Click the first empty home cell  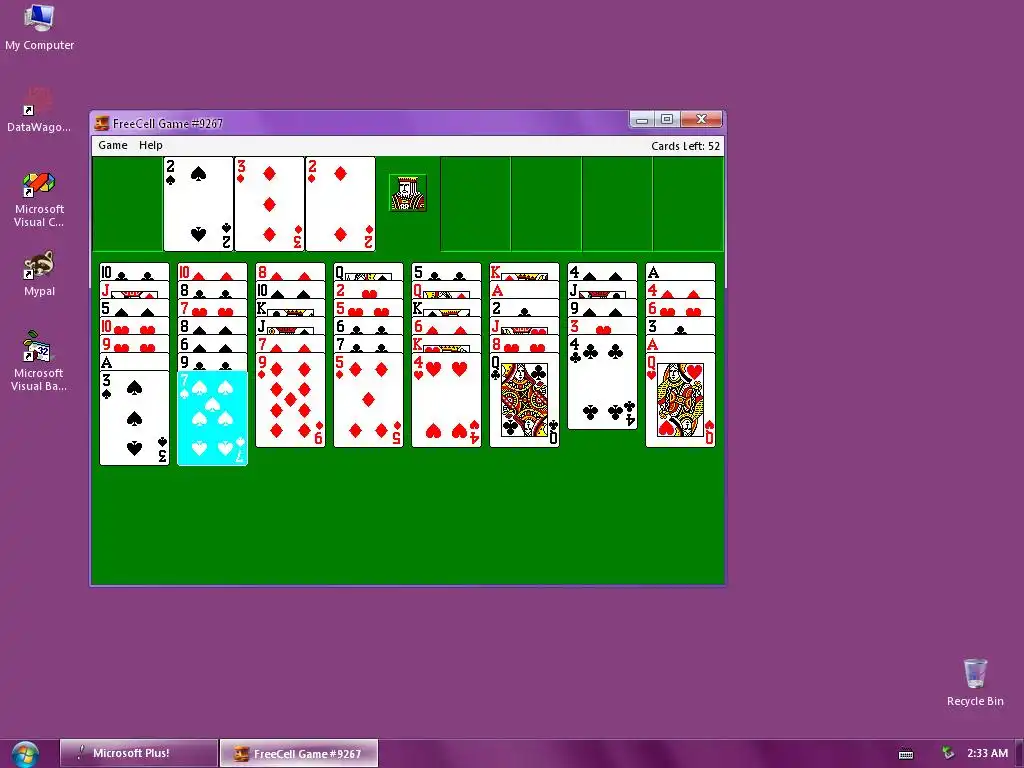[x=475, y=204]
